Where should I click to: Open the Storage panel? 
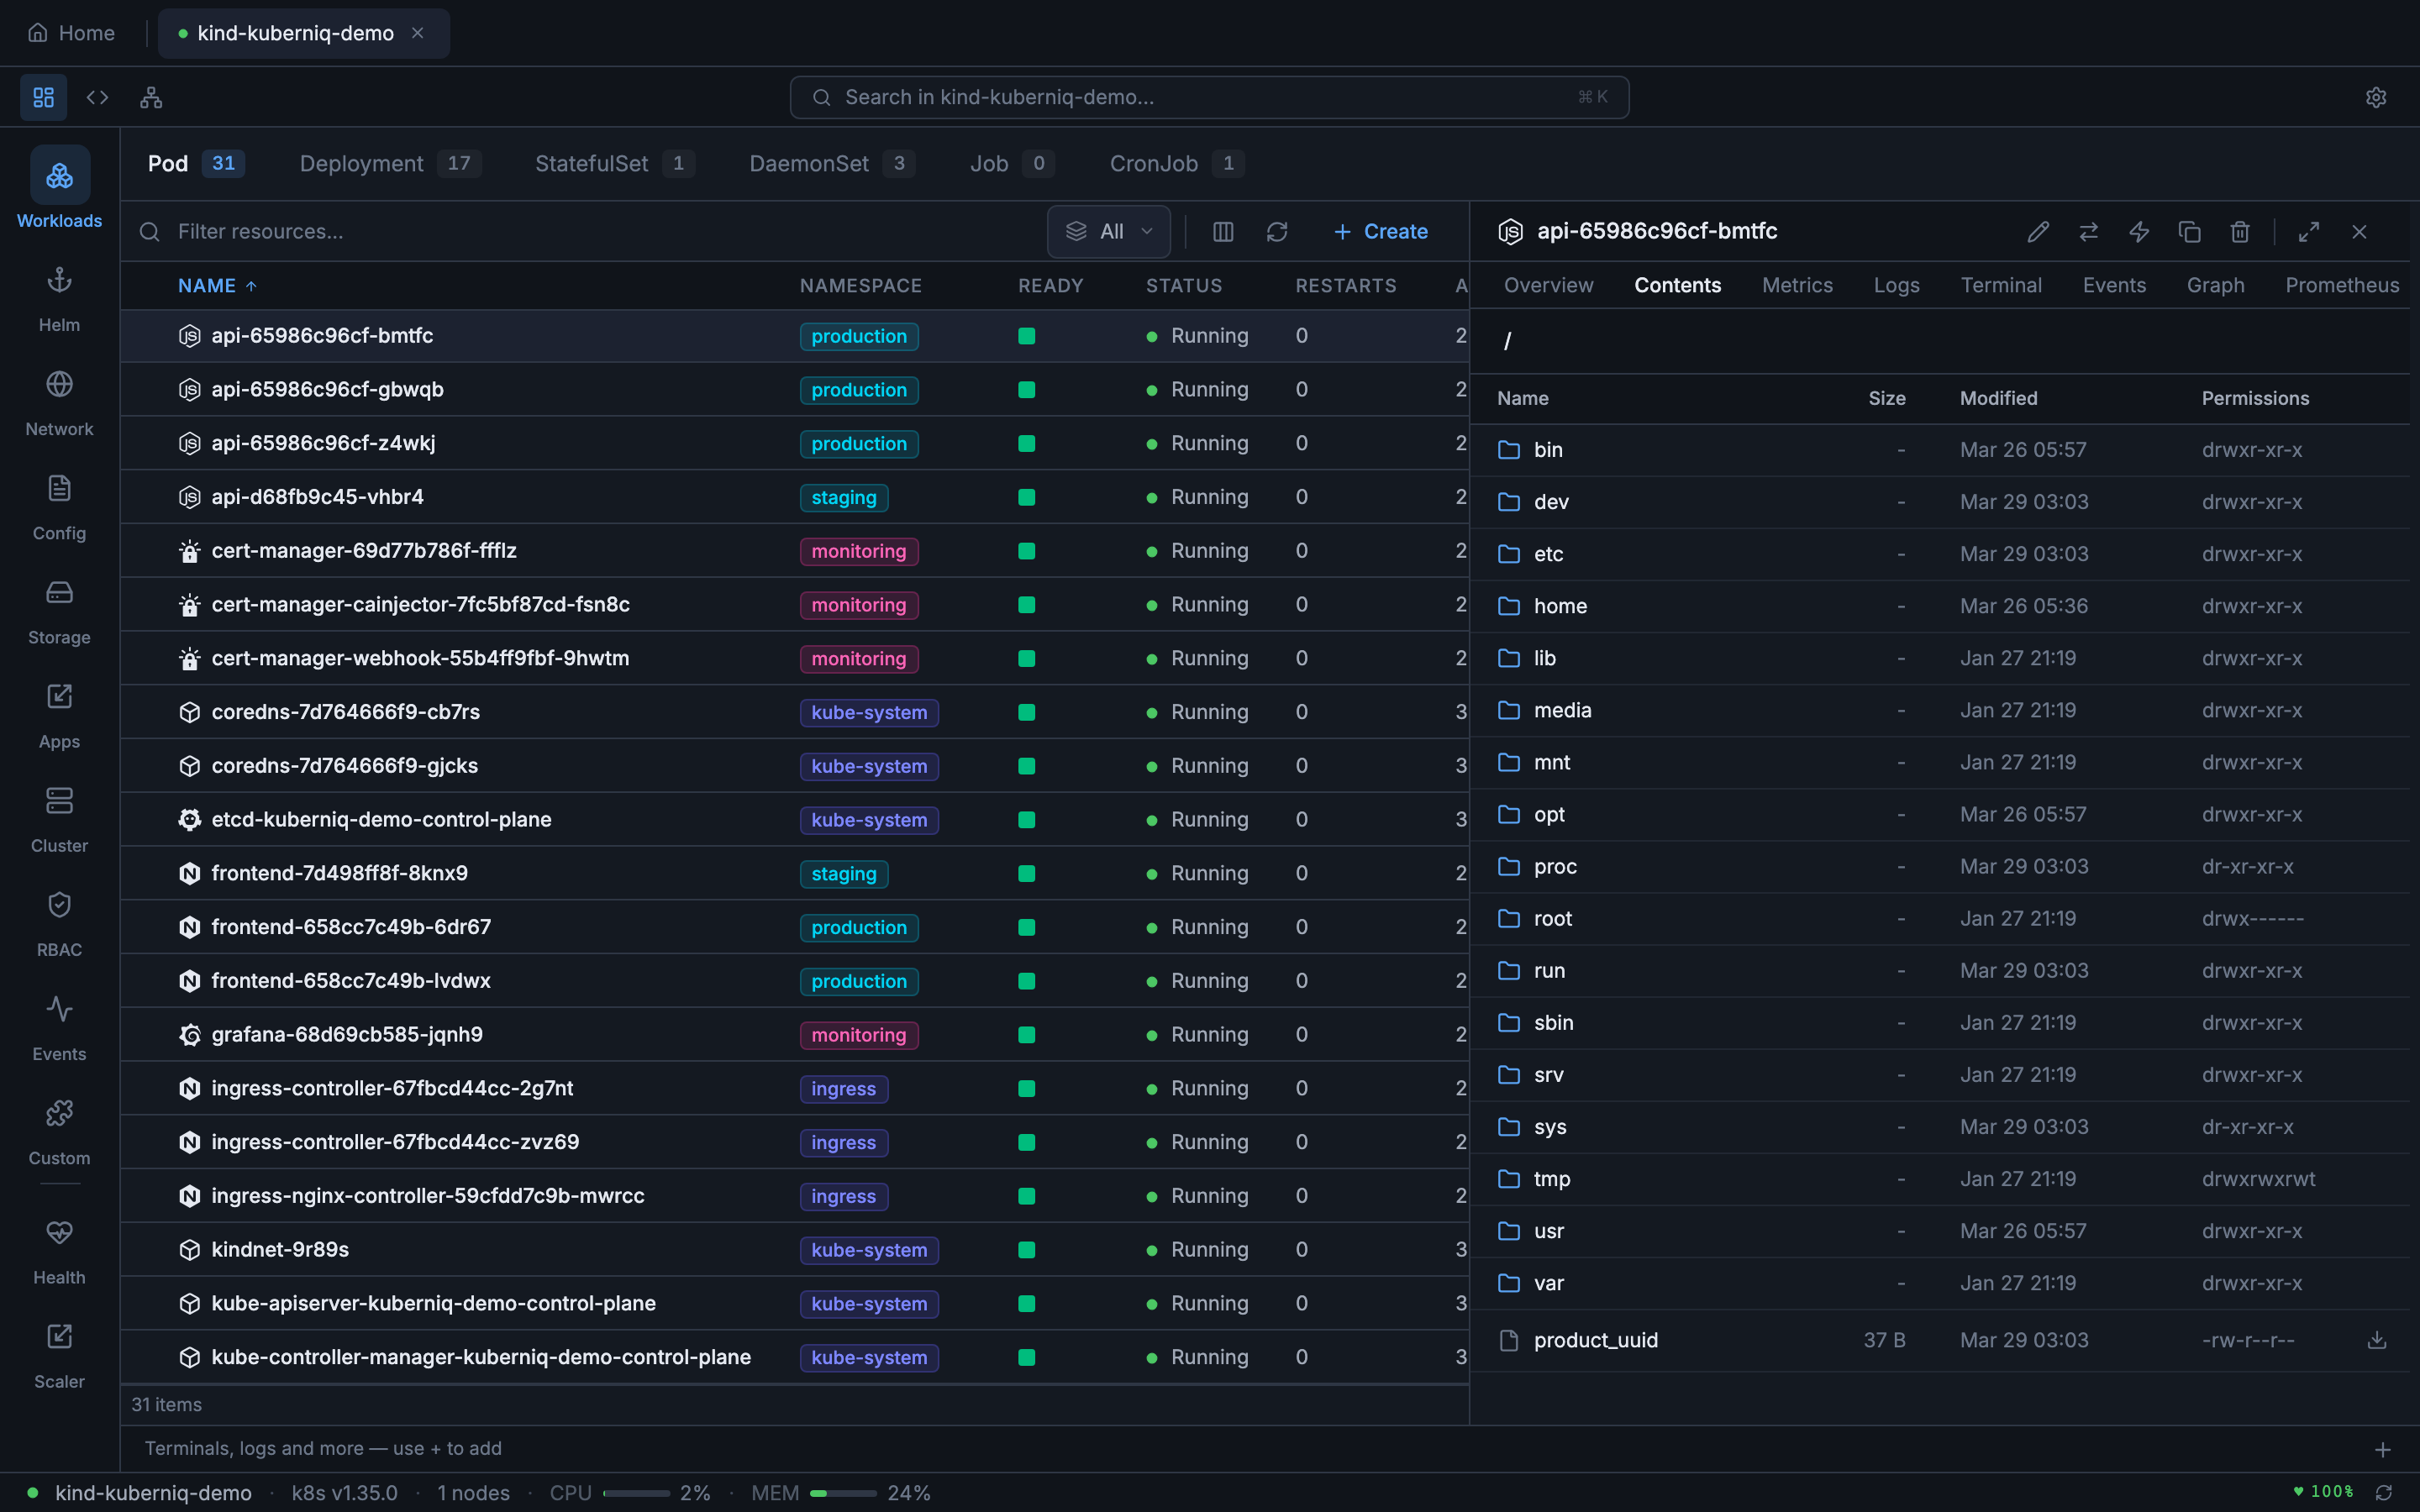59,608
